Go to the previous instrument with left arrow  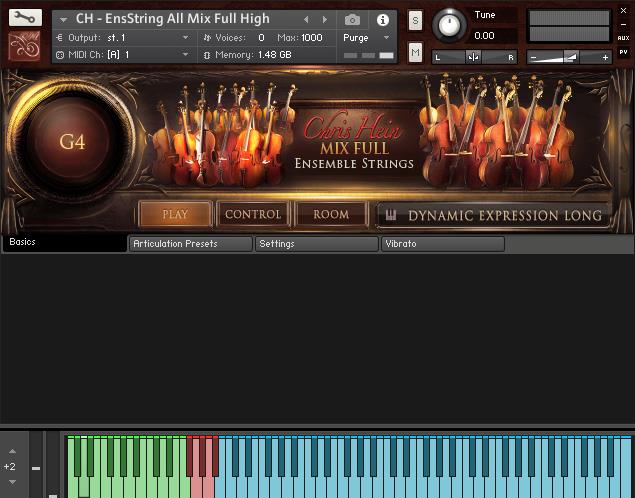click(x=306, y=20)
